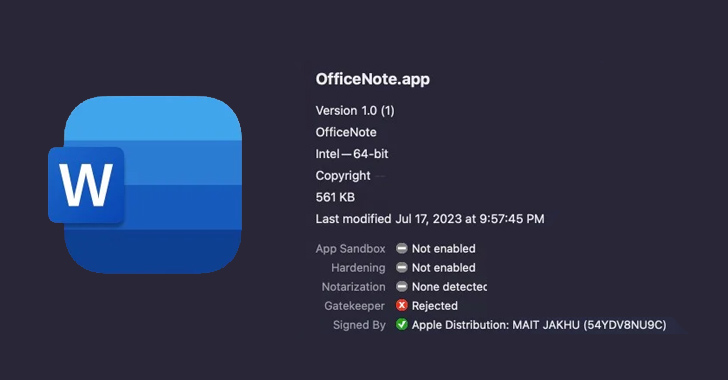Click the red Gatekeeper rejected icon
Viewport: 728px width, 380px height.
click(402, 306)
